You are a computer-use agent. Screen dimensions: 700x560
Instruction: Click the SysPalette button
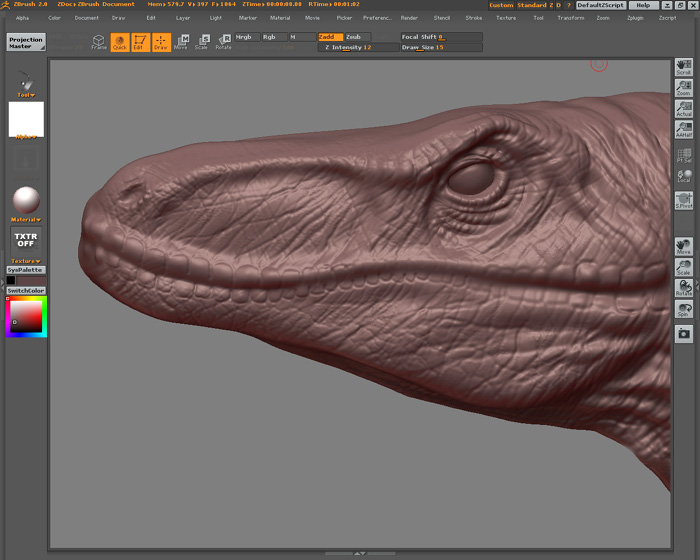tap(26, 270)
